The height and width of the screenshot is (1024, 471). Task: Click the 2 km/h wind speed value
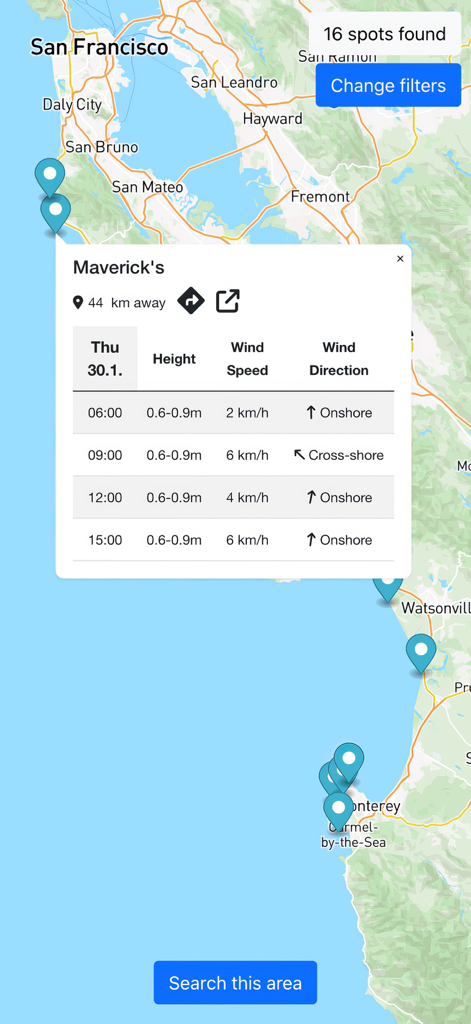pos(247,413)
